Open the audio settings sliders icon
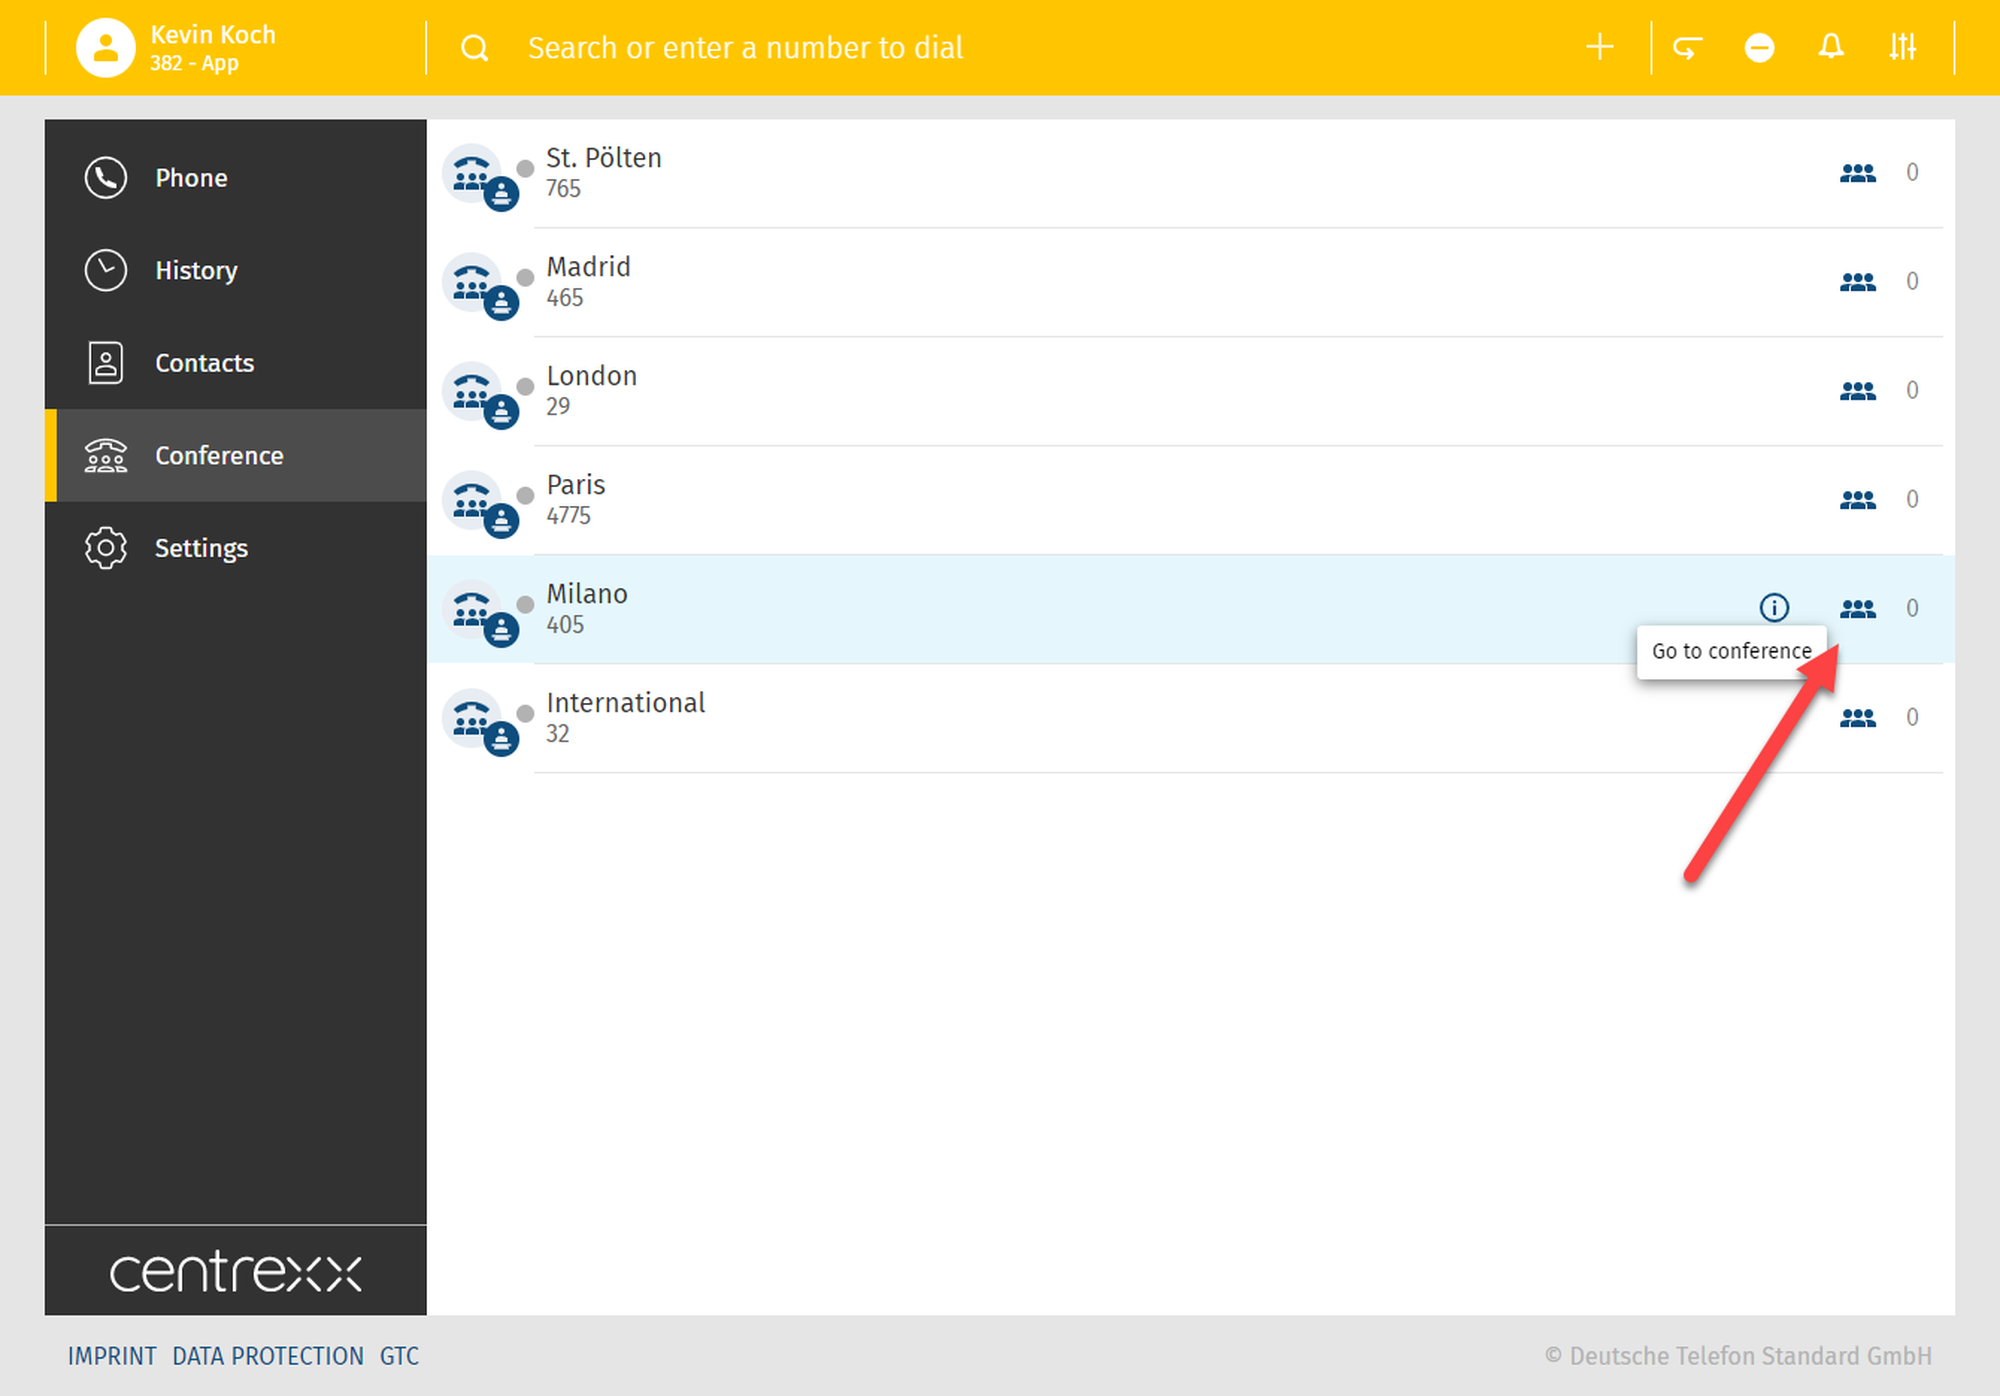Viewport: 2000px width, 1396px height. click(1902, 47)
